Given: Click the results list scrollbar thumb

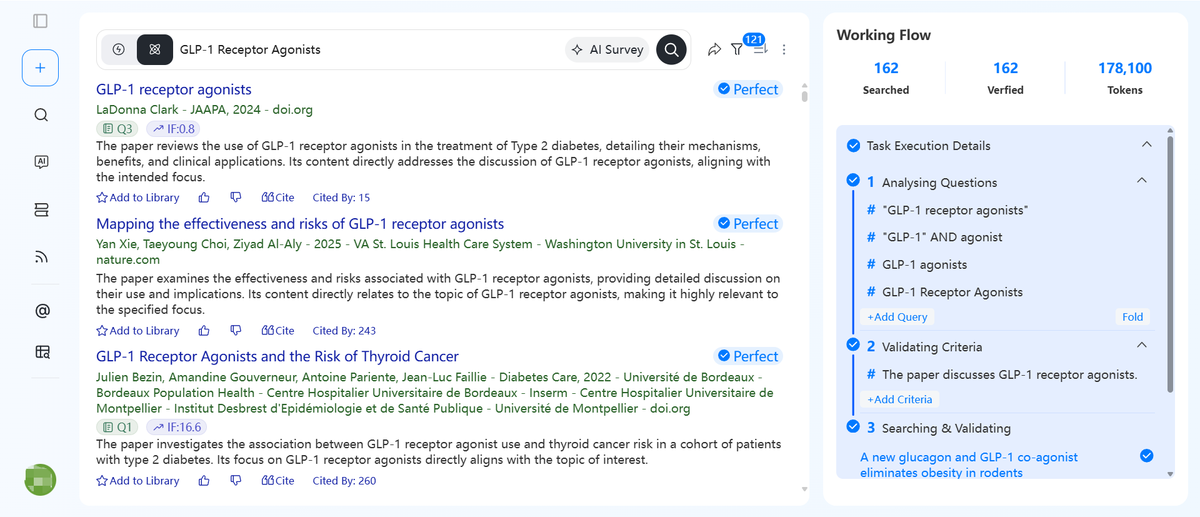Looking at the screenshot, I should 805,98.
